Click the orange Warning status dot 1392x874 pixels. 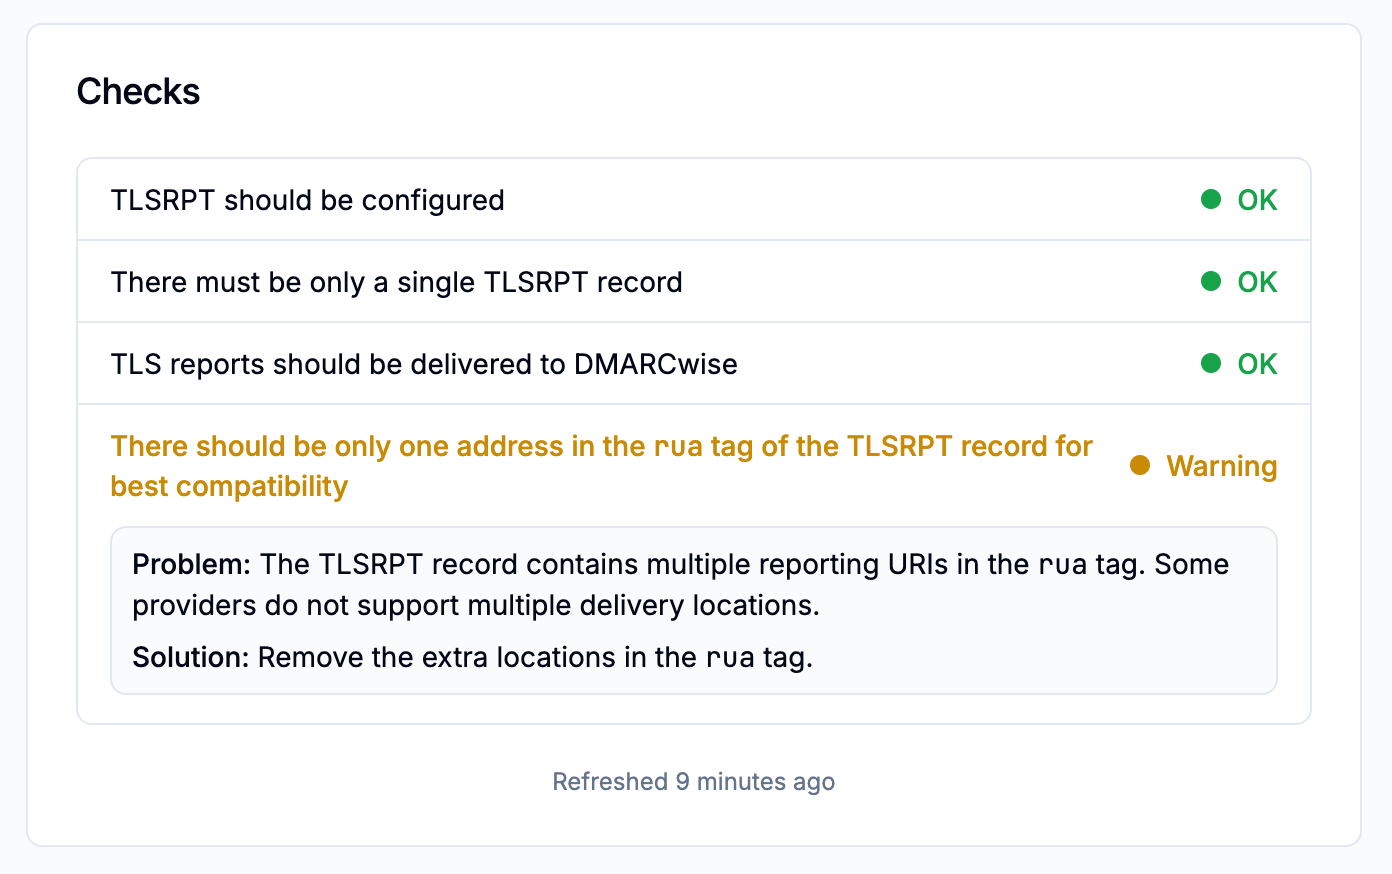tap(1140, 465)
